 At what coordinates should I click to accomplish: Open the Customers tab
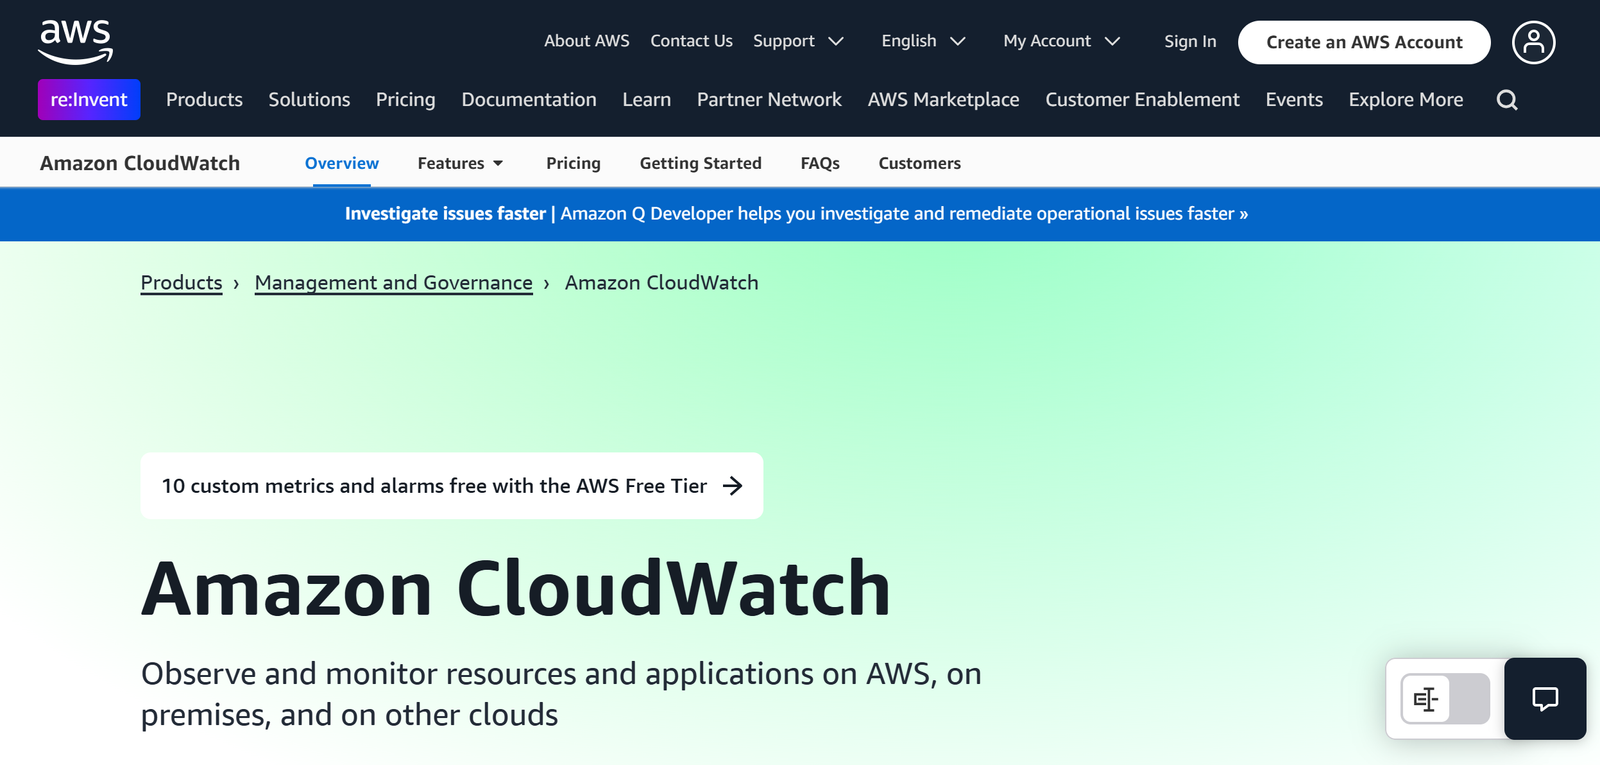pyautogui.click(x=919, y=163)
